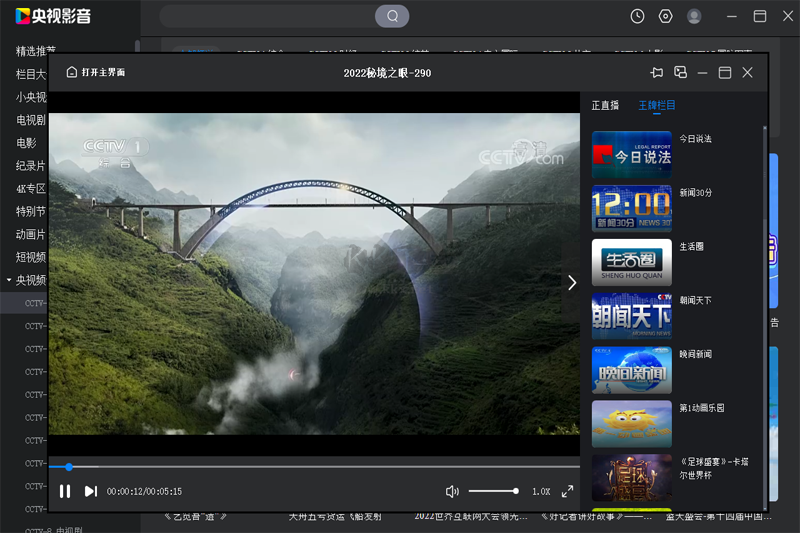Viewport: 800px width, 533px height.
Task: Open user account avatar icon
Action: (694, 16)
